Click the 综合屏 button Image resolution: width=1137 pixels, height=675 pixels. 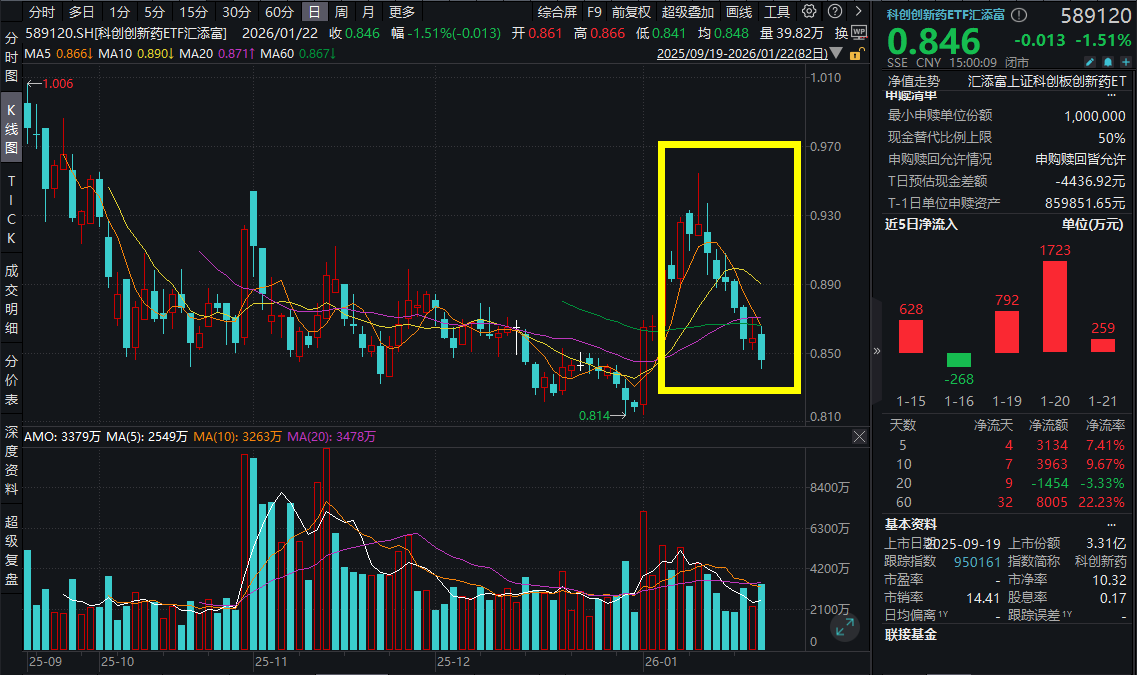click(x=559, y=12)
